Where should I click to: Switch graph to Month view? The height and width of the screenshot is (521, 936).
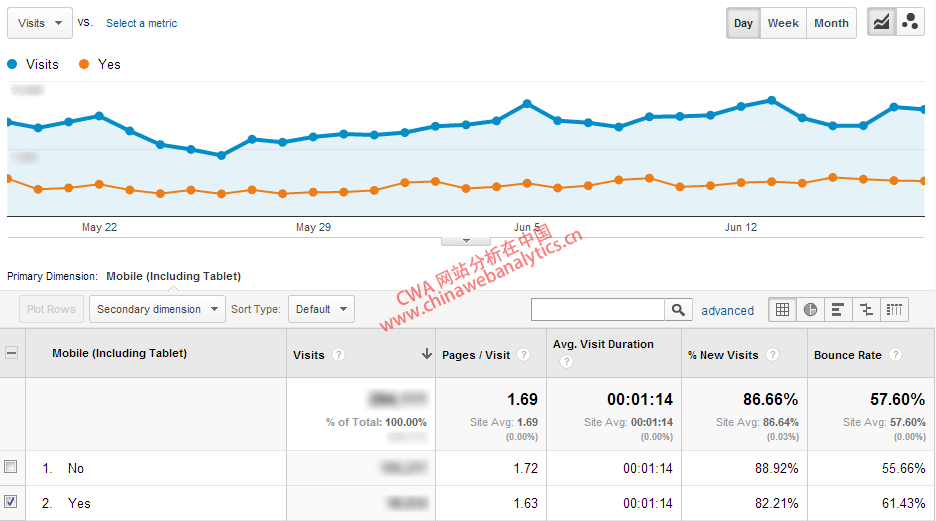click(x=831, y=23)
